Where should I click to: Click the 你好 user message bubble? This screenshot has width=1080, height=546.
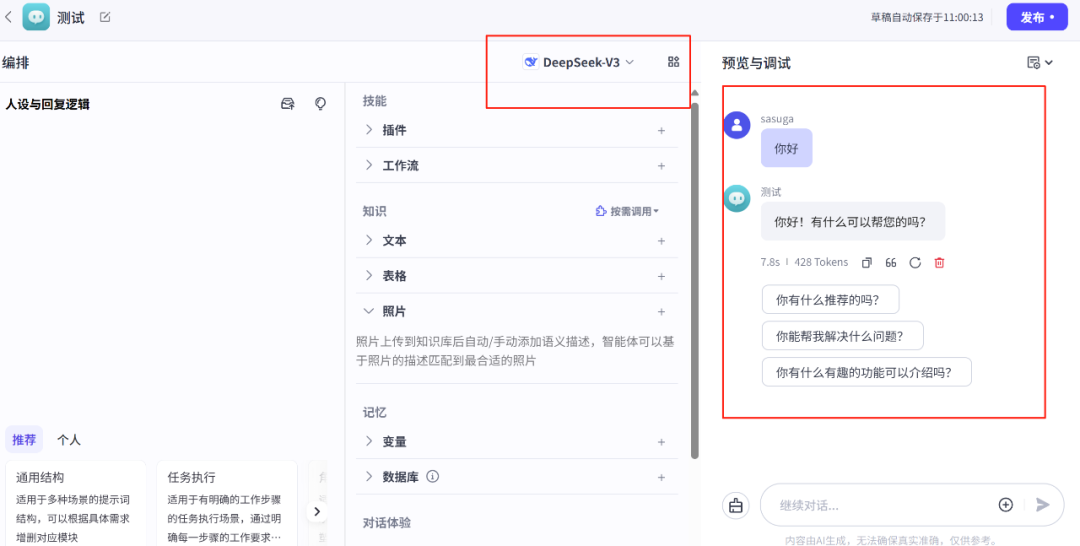pos(787,148)
